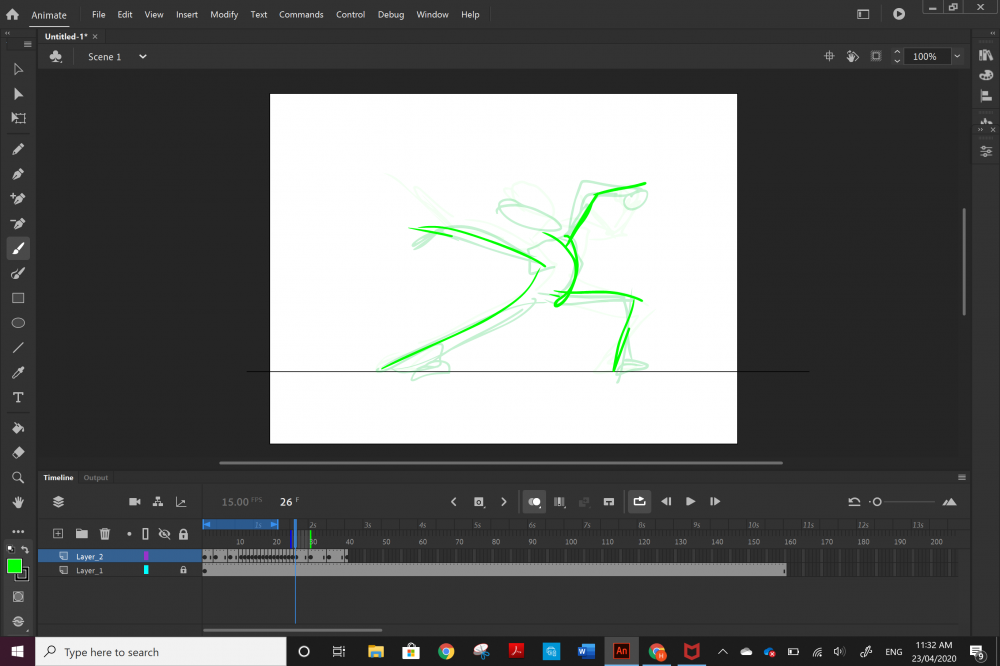Image resolution: width=1000 pixels, height=666 pixels.
Task: Unlock Layer_1 via its lock icon
Action: click(183, 570)
